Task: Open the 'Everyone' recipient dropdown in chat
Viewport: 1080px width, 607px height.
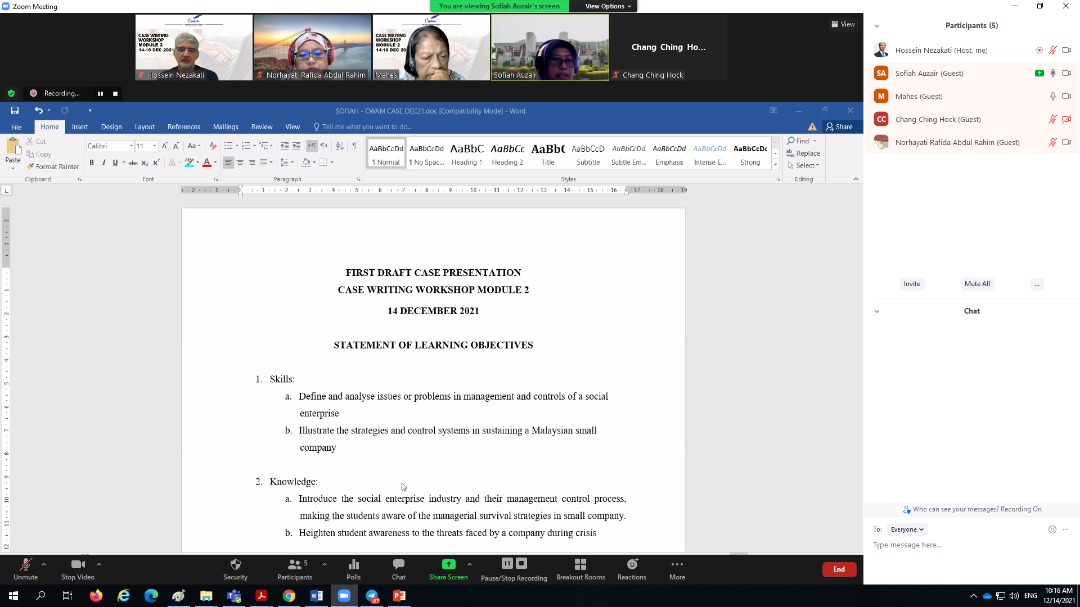Action: tap(906, 530)
